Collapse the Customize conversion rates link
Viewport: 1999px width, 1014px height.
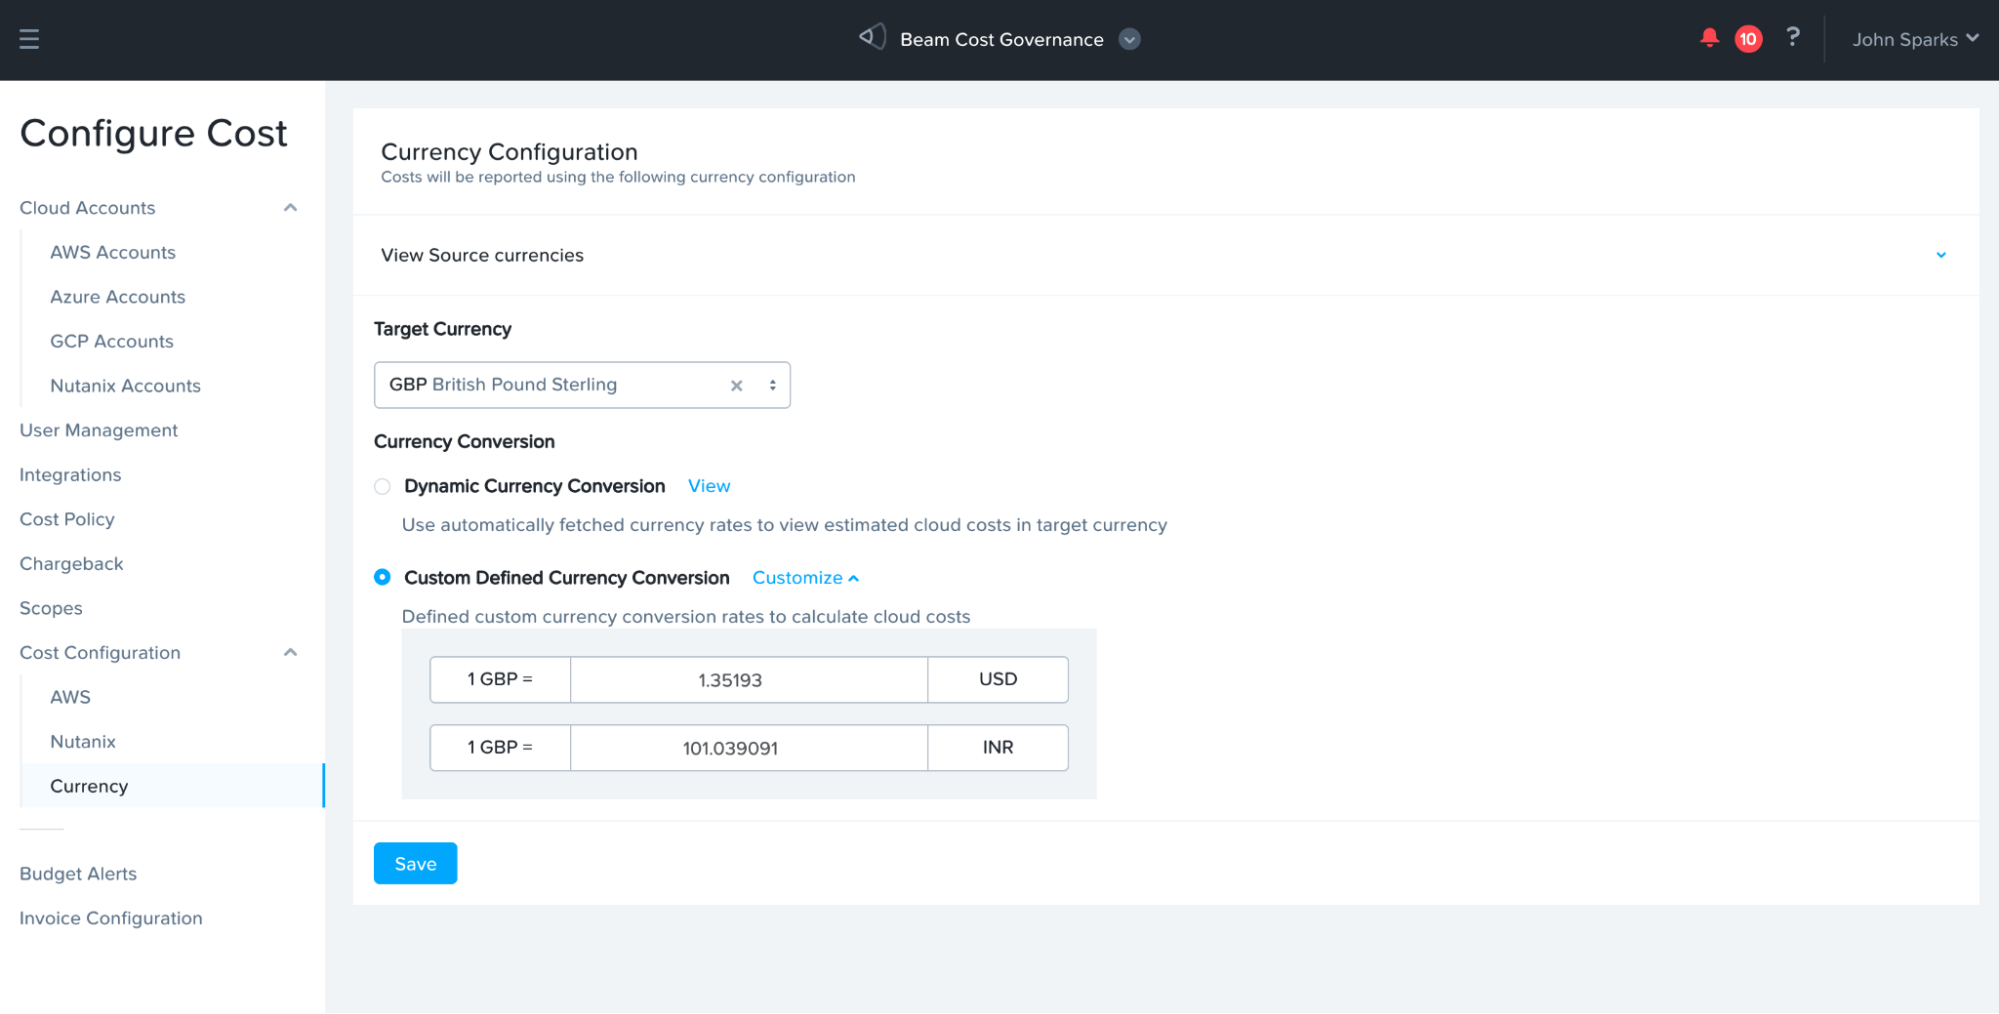tap(805, 578)
